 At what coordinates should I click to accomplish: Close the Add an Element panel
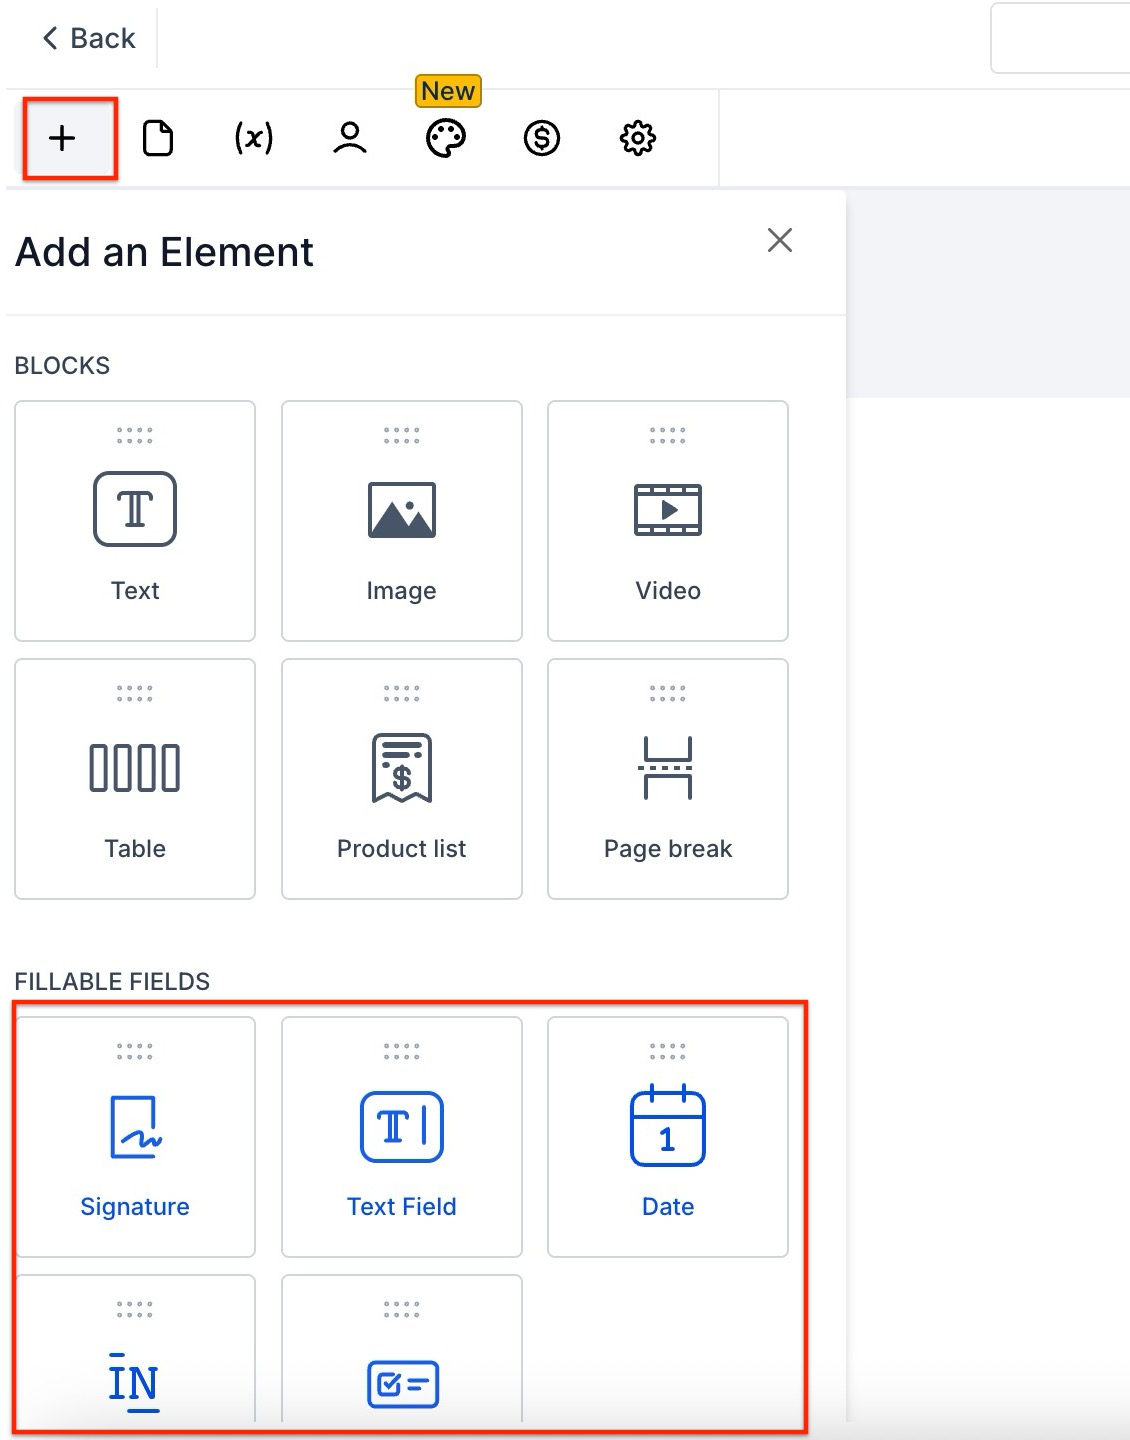(x=779, y=240)
